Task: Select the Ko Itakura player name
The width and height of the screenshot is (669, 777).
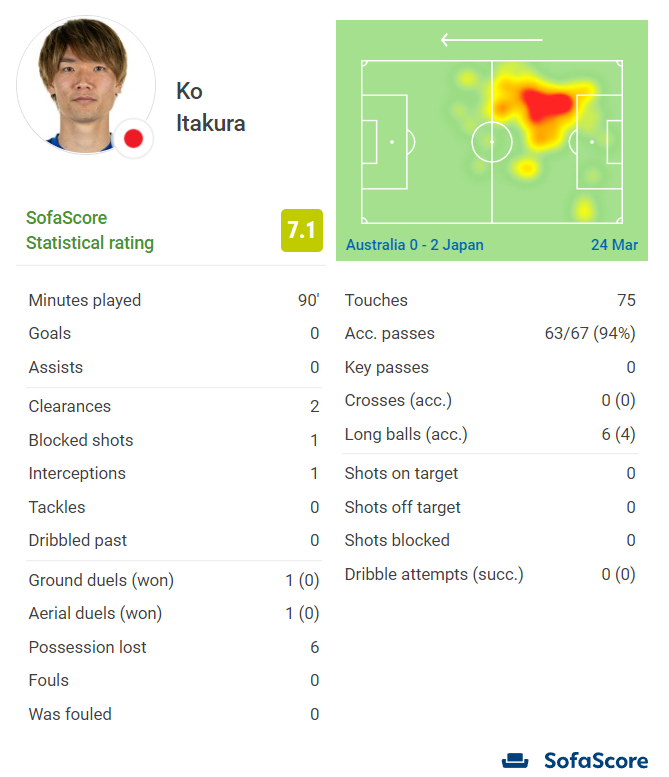Action: (211, 107)
